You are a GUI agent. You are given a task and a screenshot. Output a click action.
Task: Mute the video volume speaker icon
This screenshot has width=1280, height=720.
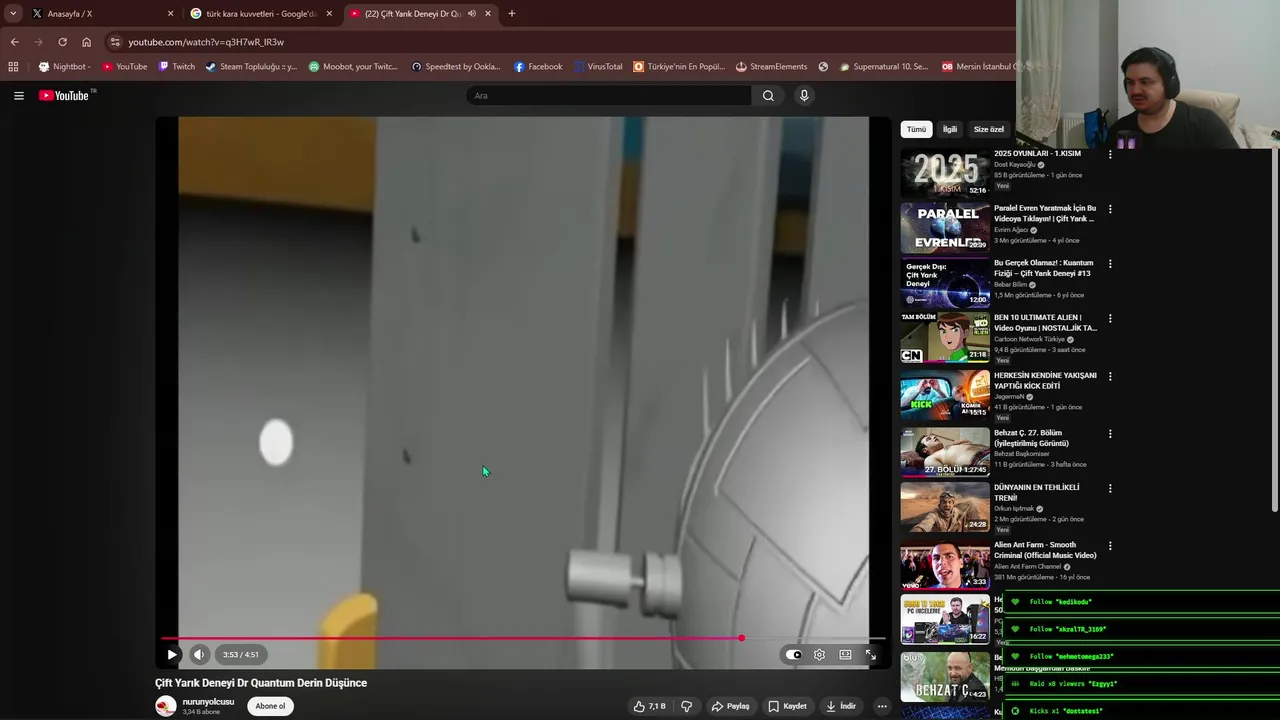point(199,655)
